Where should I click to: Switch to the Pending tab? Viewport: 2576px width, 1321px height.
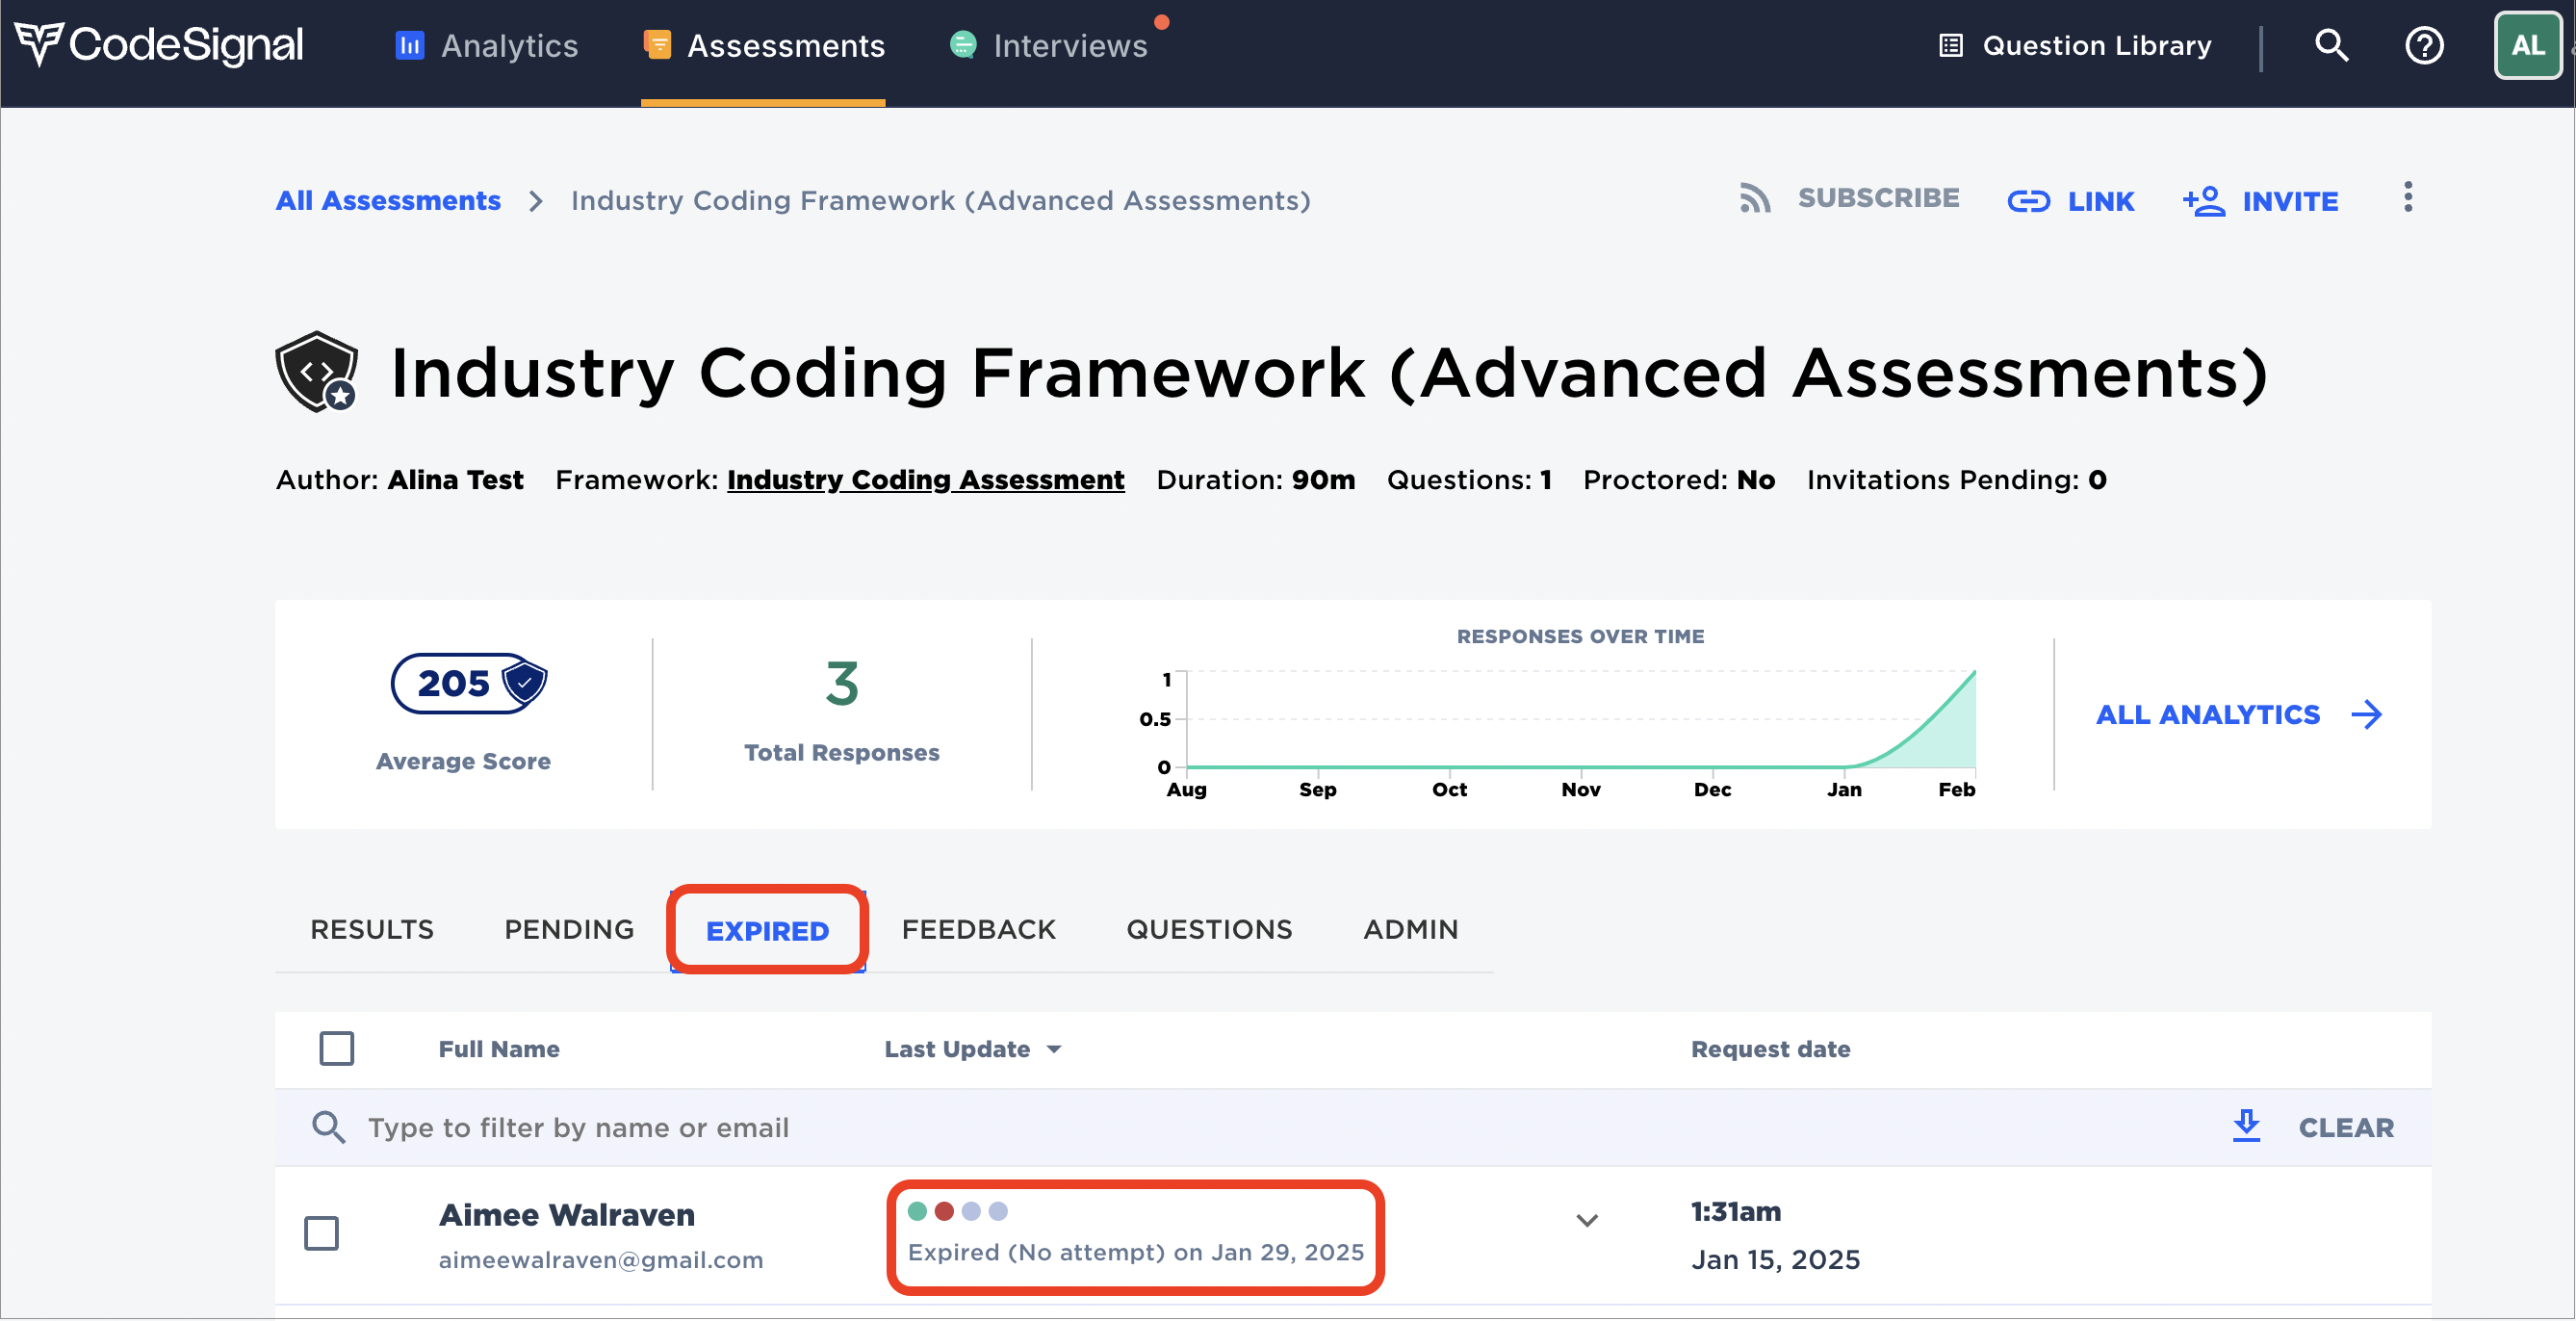click(569, 930)
